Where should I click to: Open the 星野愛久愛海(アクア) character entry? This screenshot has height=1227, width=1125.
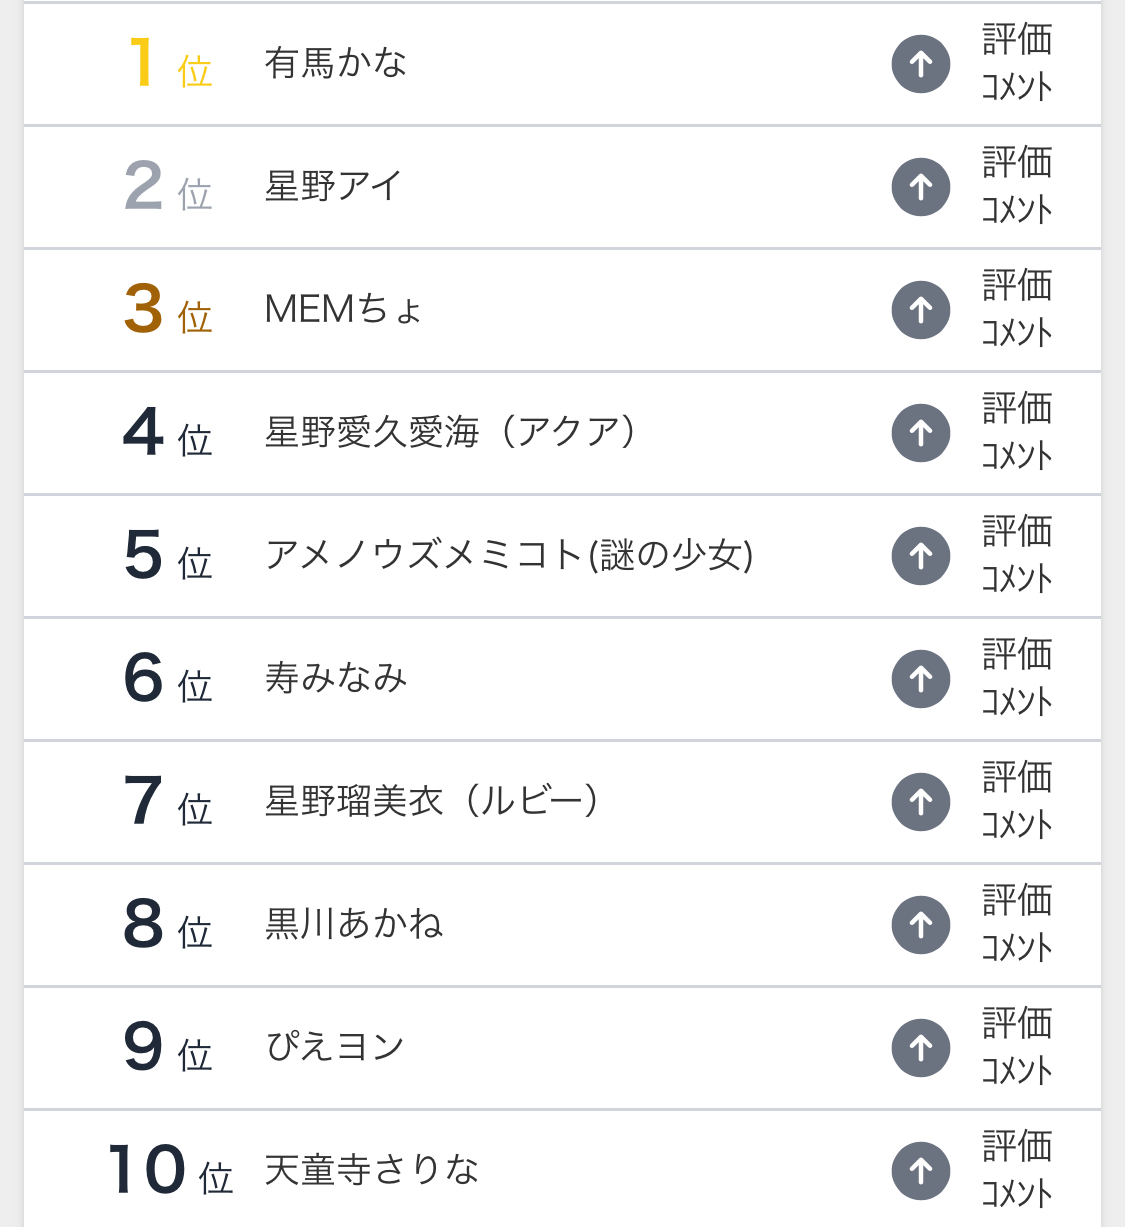449,433
